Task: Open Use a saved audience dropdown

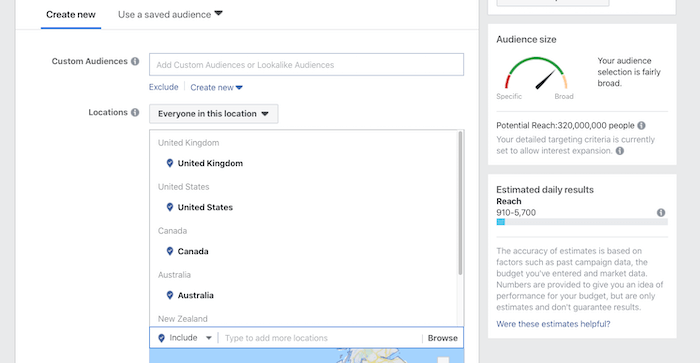Action: tap(170, 15)
